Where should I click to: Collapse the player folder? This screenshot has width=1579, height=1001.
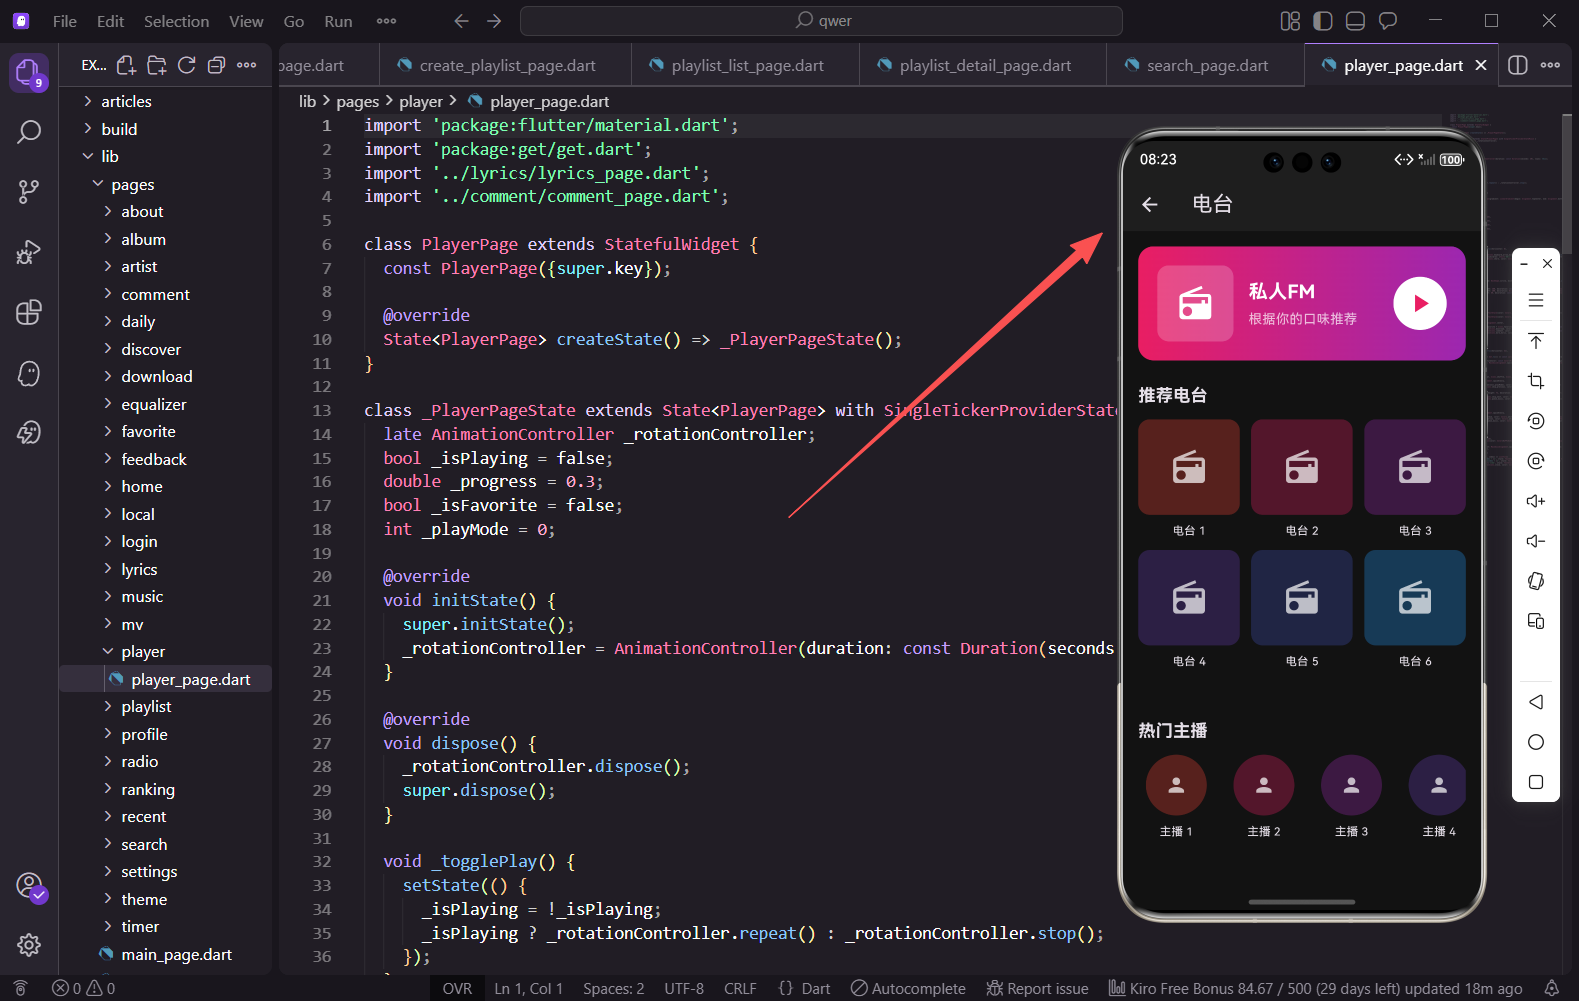[165, 651]
